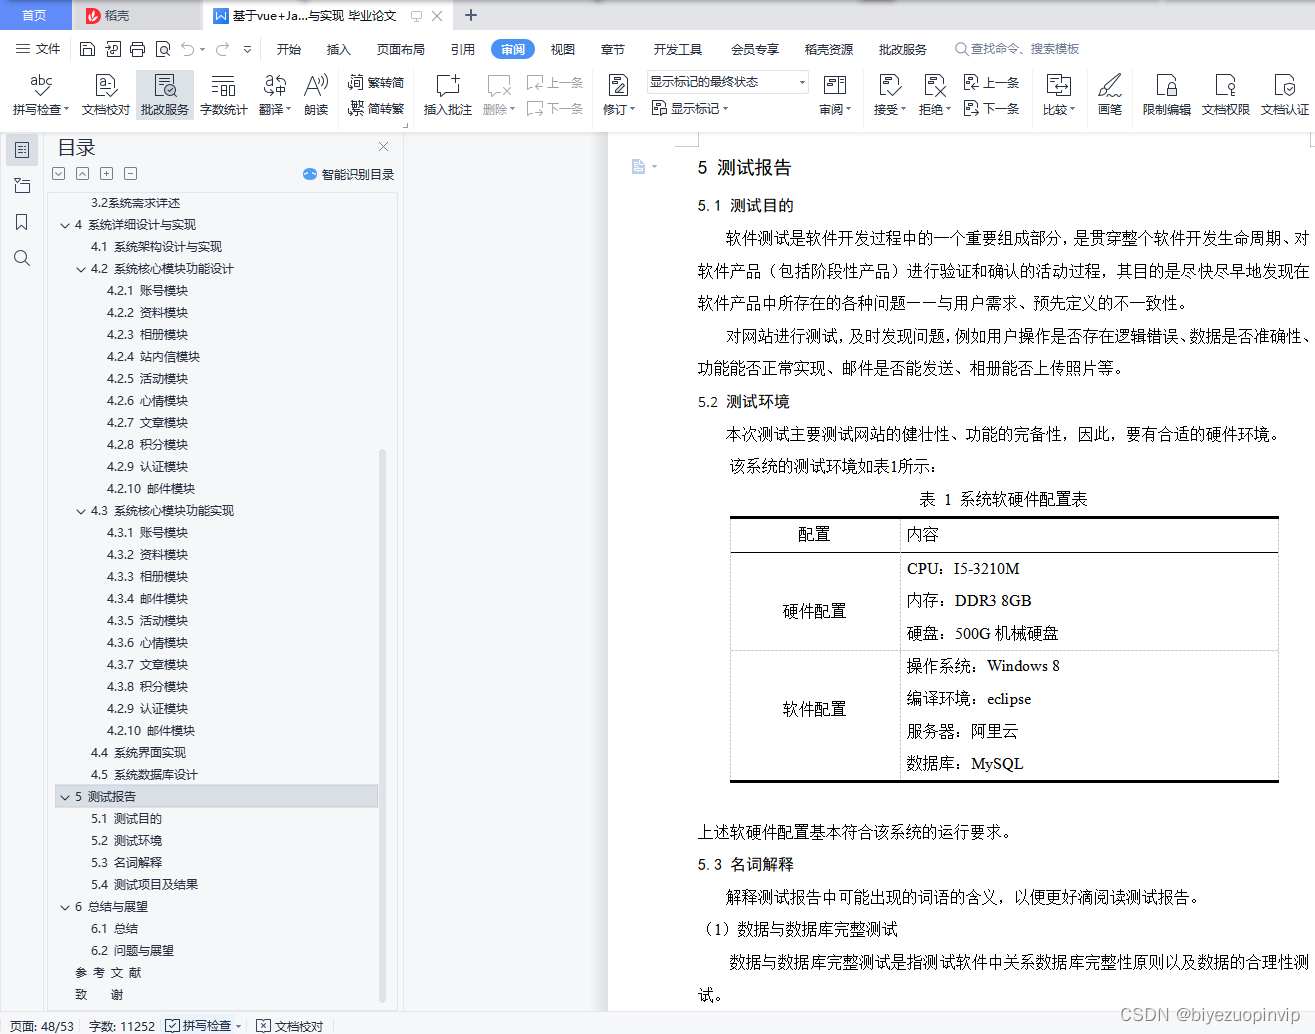Open 字数统计 word count
Image resolution: width=1315 pixels, height=1034 pixels.
[224, 95]
